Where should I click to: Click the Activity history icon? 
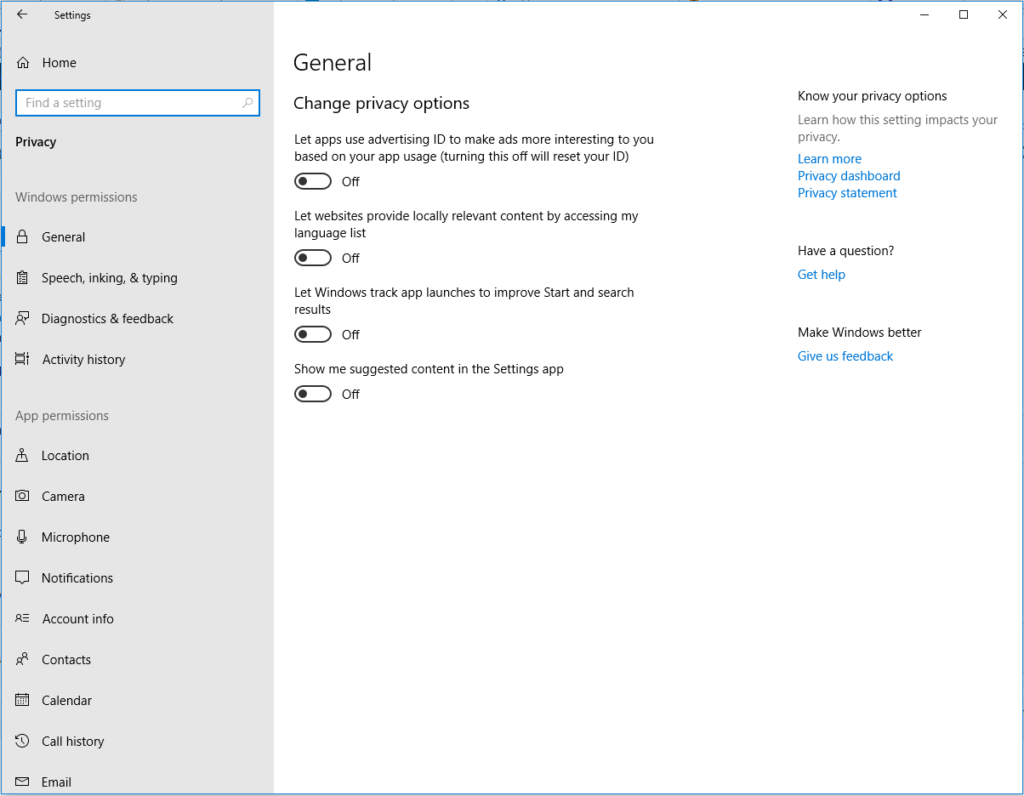[22, 360]
